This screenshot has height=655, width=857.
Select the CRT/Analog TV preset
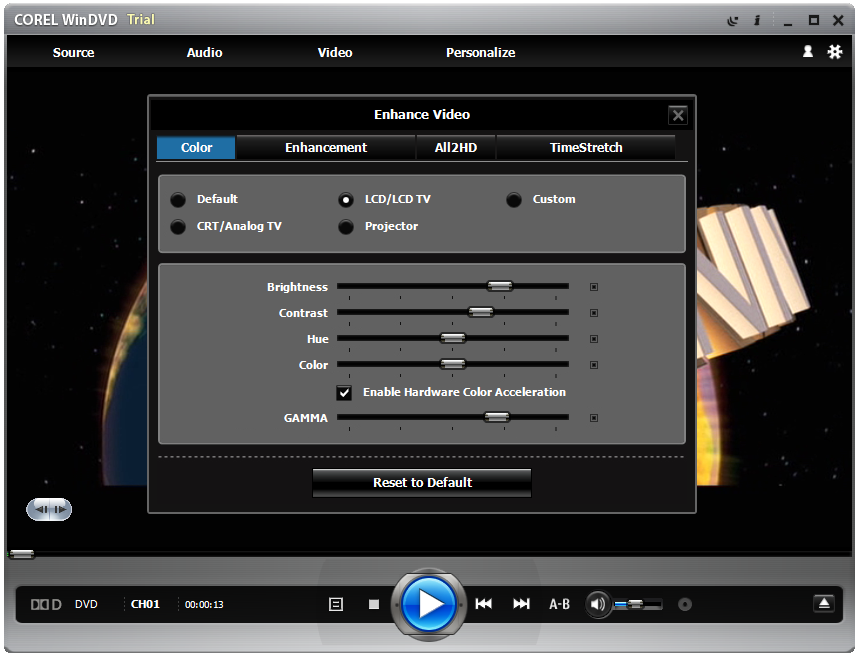pyautogui.click(x=178, y=226)
